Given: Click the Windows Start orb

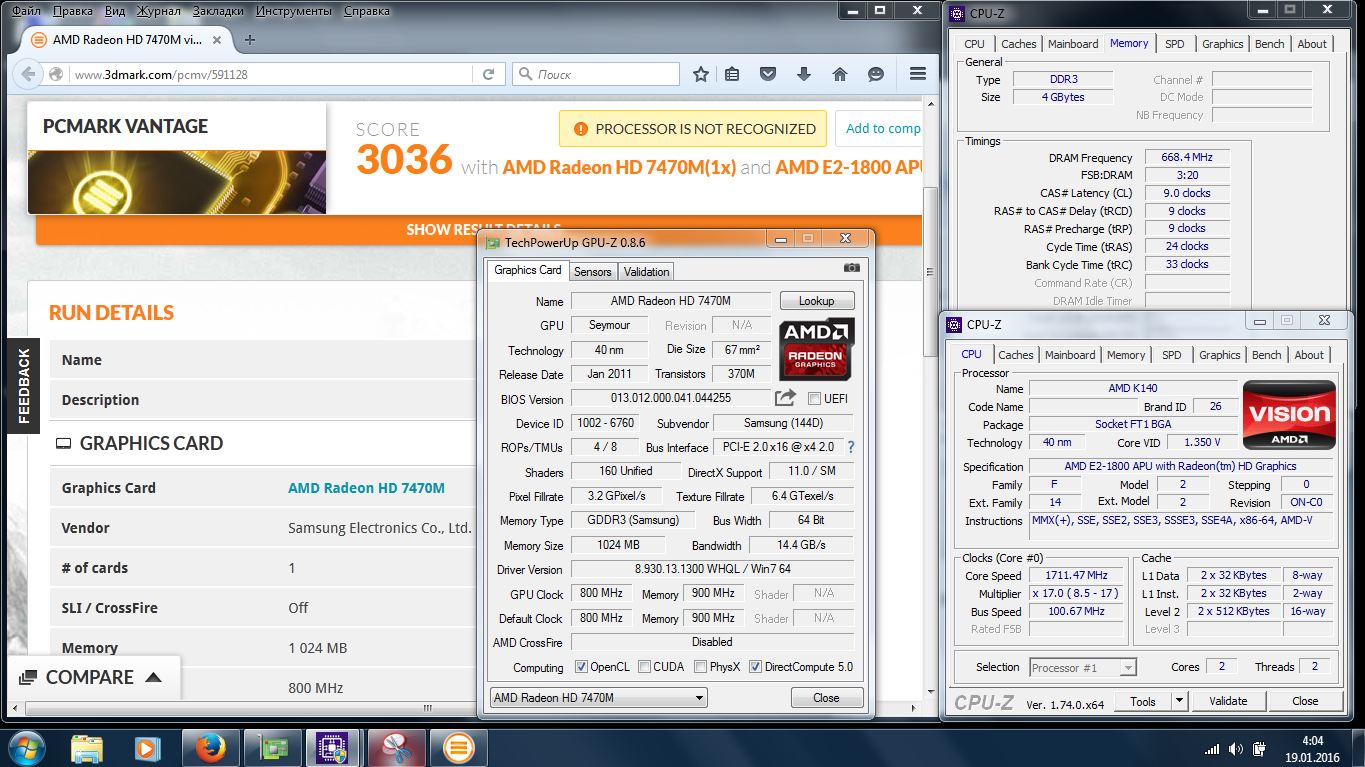Looking at the screenshot, I should [27, 747].
